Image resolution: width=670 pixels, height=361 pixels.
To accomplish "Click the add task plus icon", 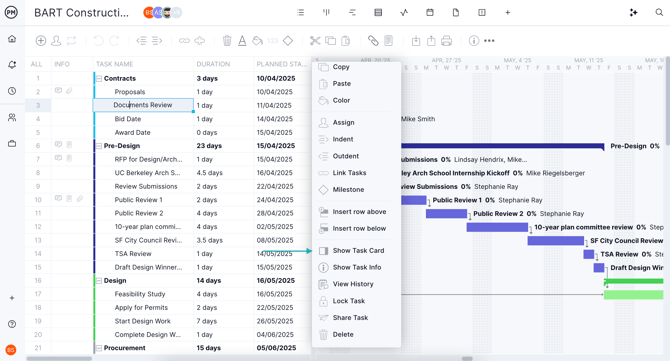I will 41,41.
